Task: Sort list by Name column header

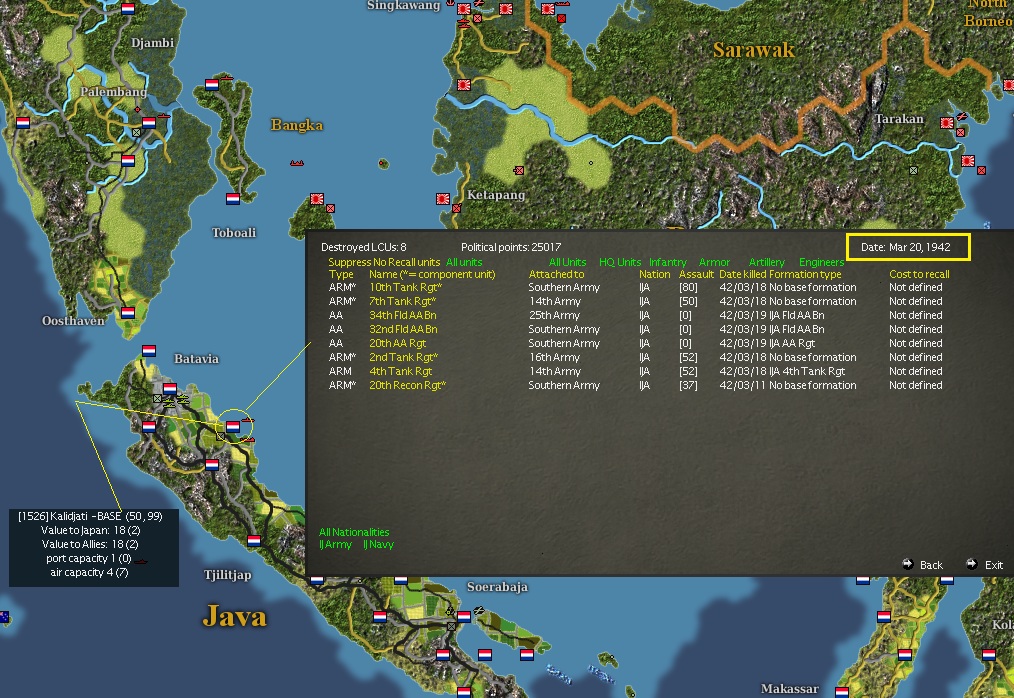Action: tap(432, 274)
